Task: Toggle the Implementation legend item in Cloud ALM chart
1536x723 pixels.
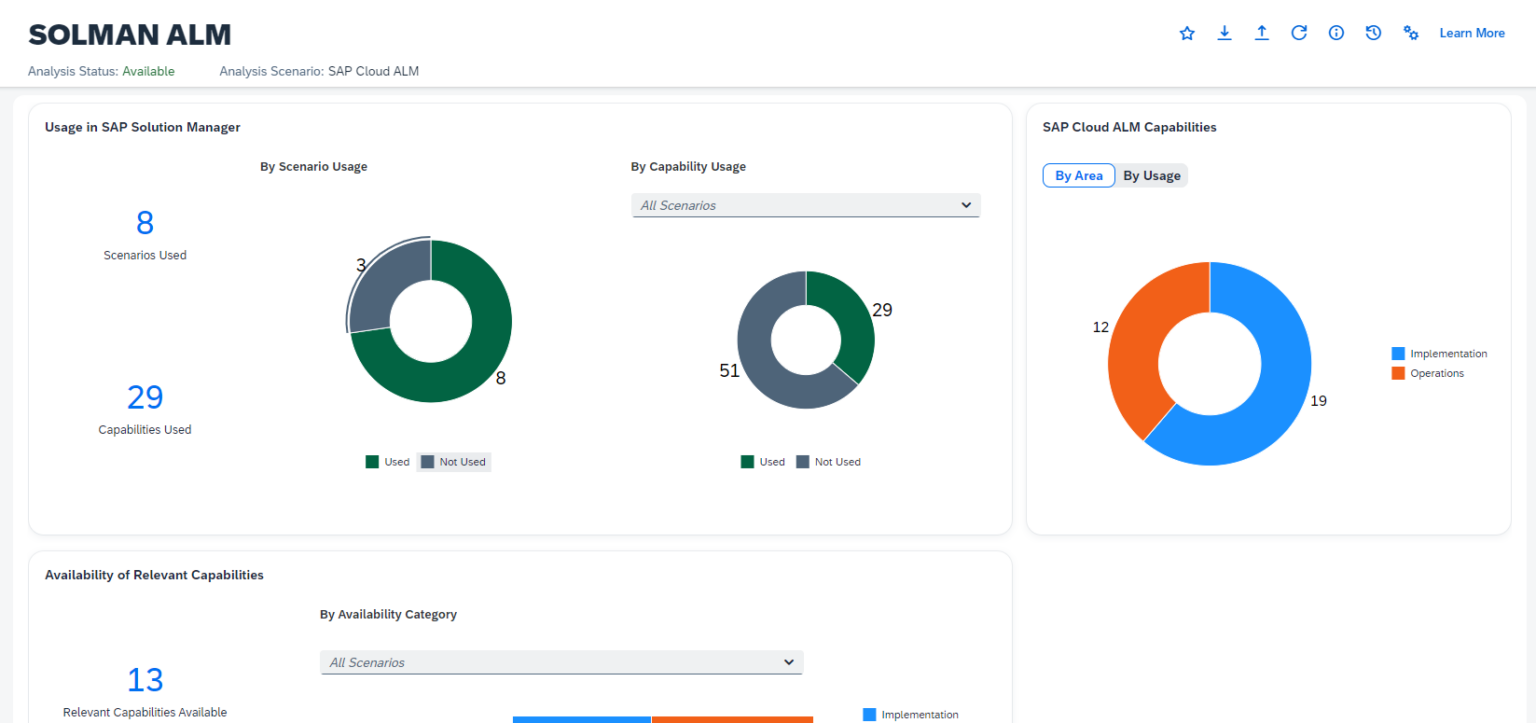Action: [x=1439, y=354]
